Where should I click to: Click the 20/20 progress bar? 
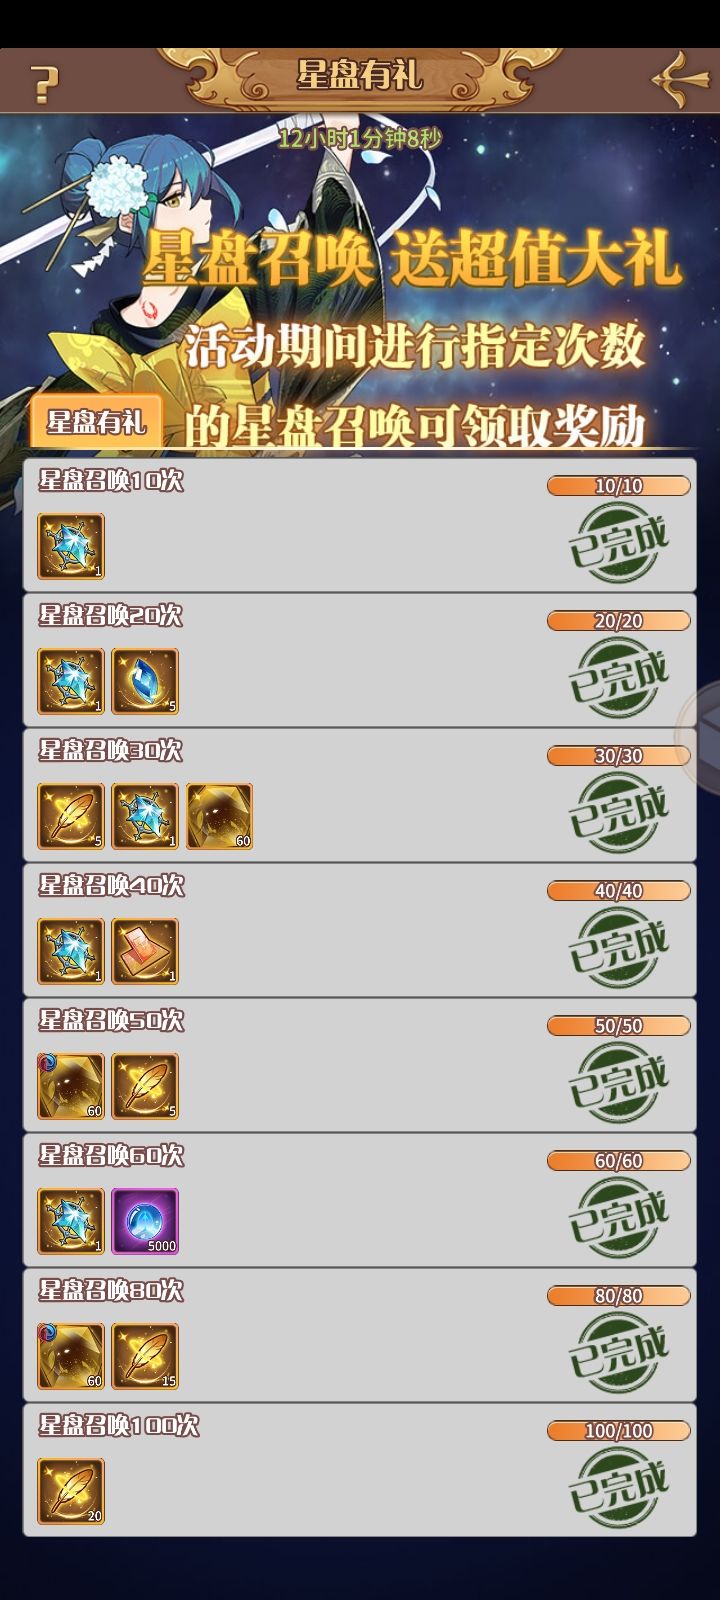click(x=618, y=621)
